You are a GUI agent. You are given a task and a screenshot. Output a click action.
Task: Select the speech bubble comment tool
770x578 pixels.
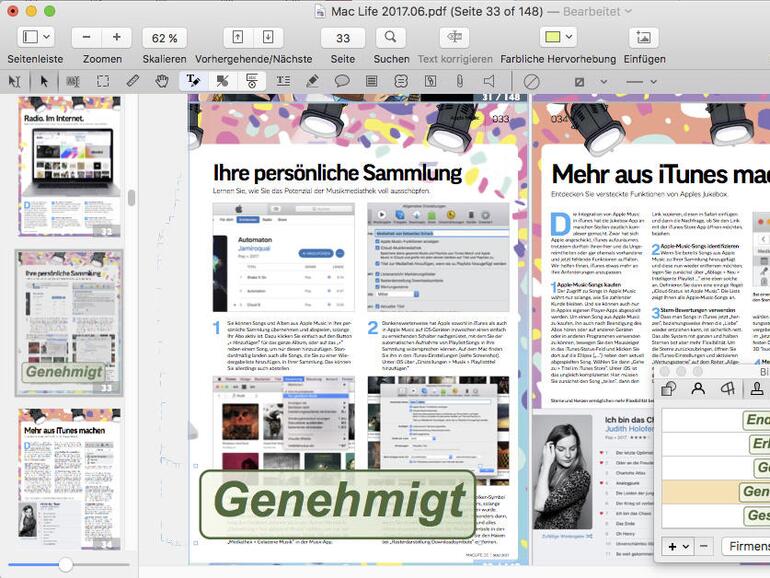(342, 81)
